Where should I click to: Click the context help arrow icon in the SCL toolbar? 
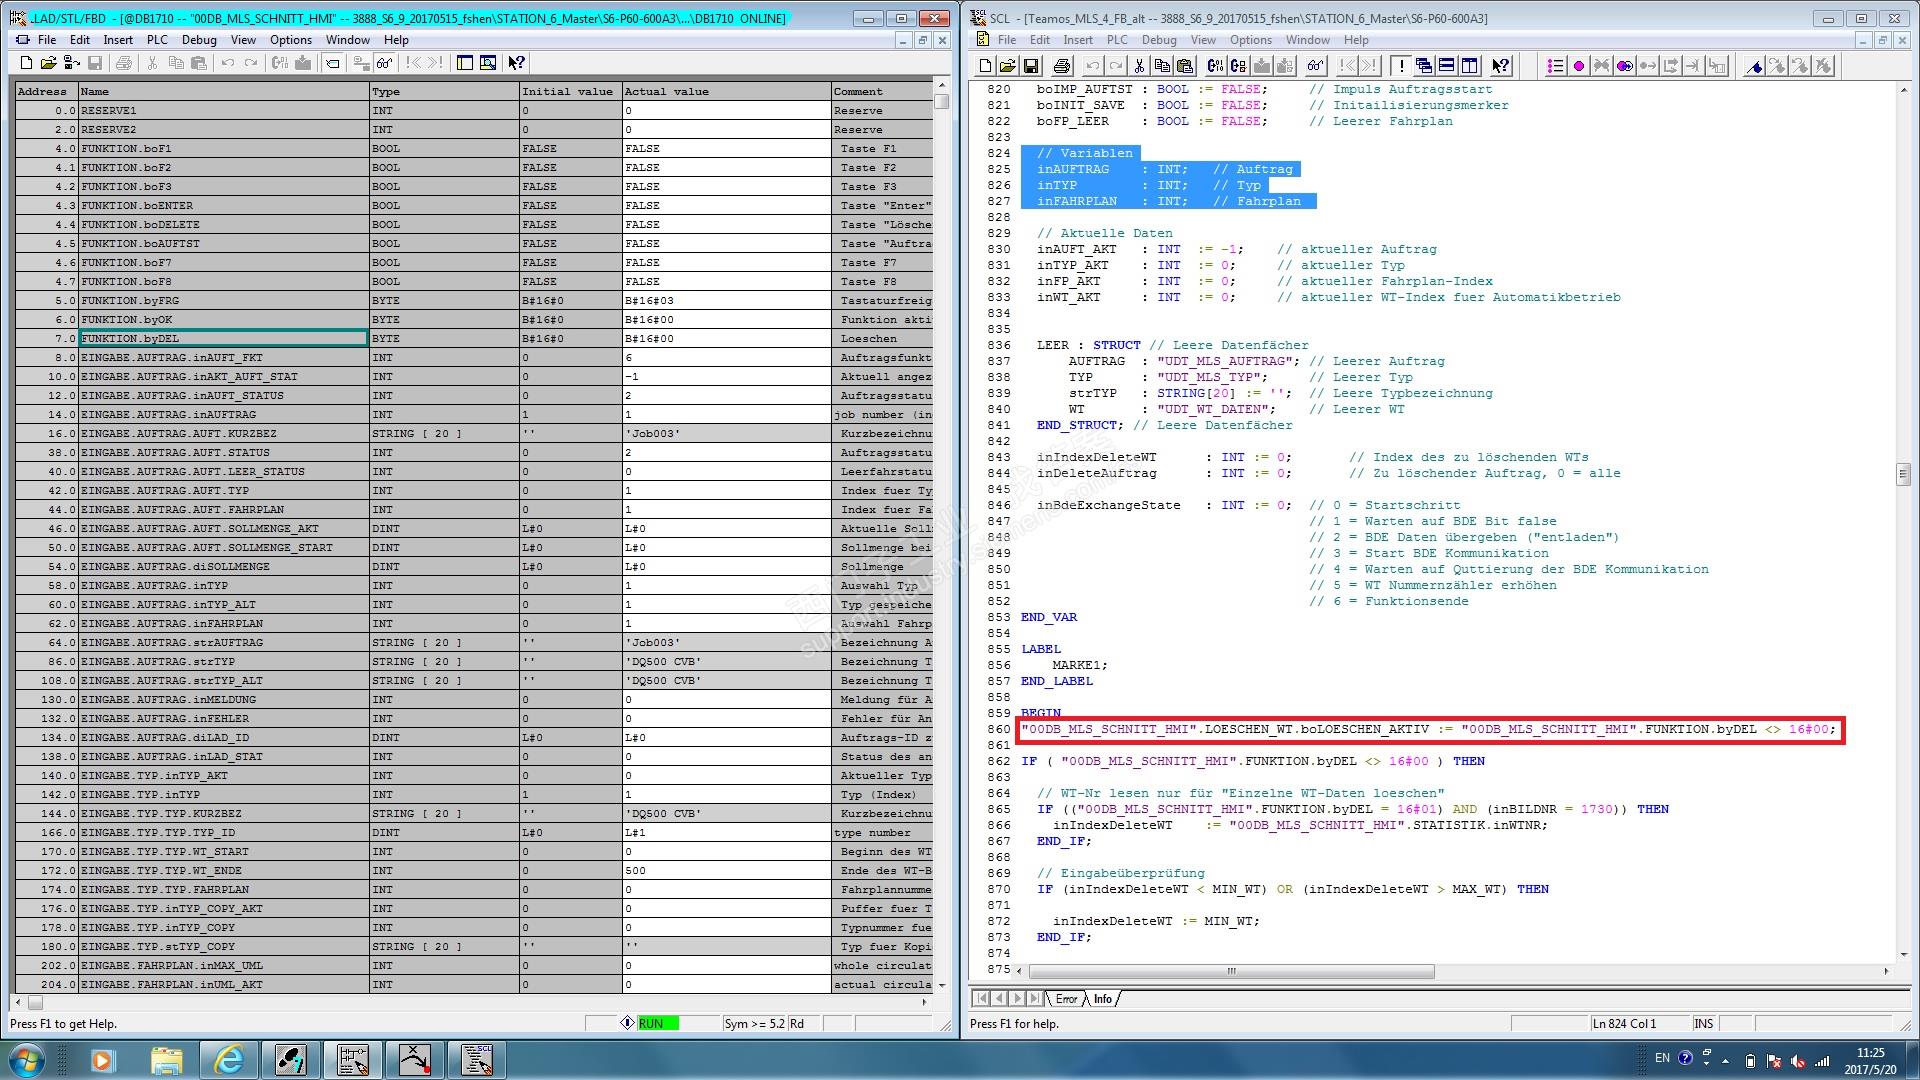tap(1500, 66)
